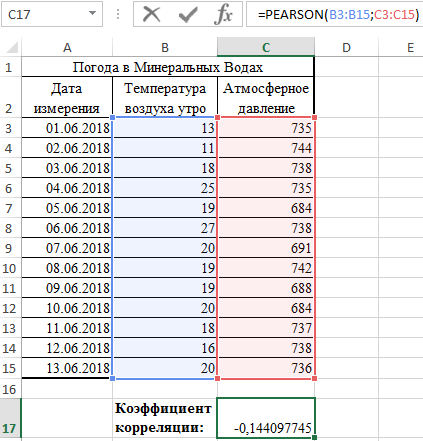Image resolution: width=423 pixels, height=441 pixels.
Task: Select the result cell showing -0,144097745
Action: (266, 418)
